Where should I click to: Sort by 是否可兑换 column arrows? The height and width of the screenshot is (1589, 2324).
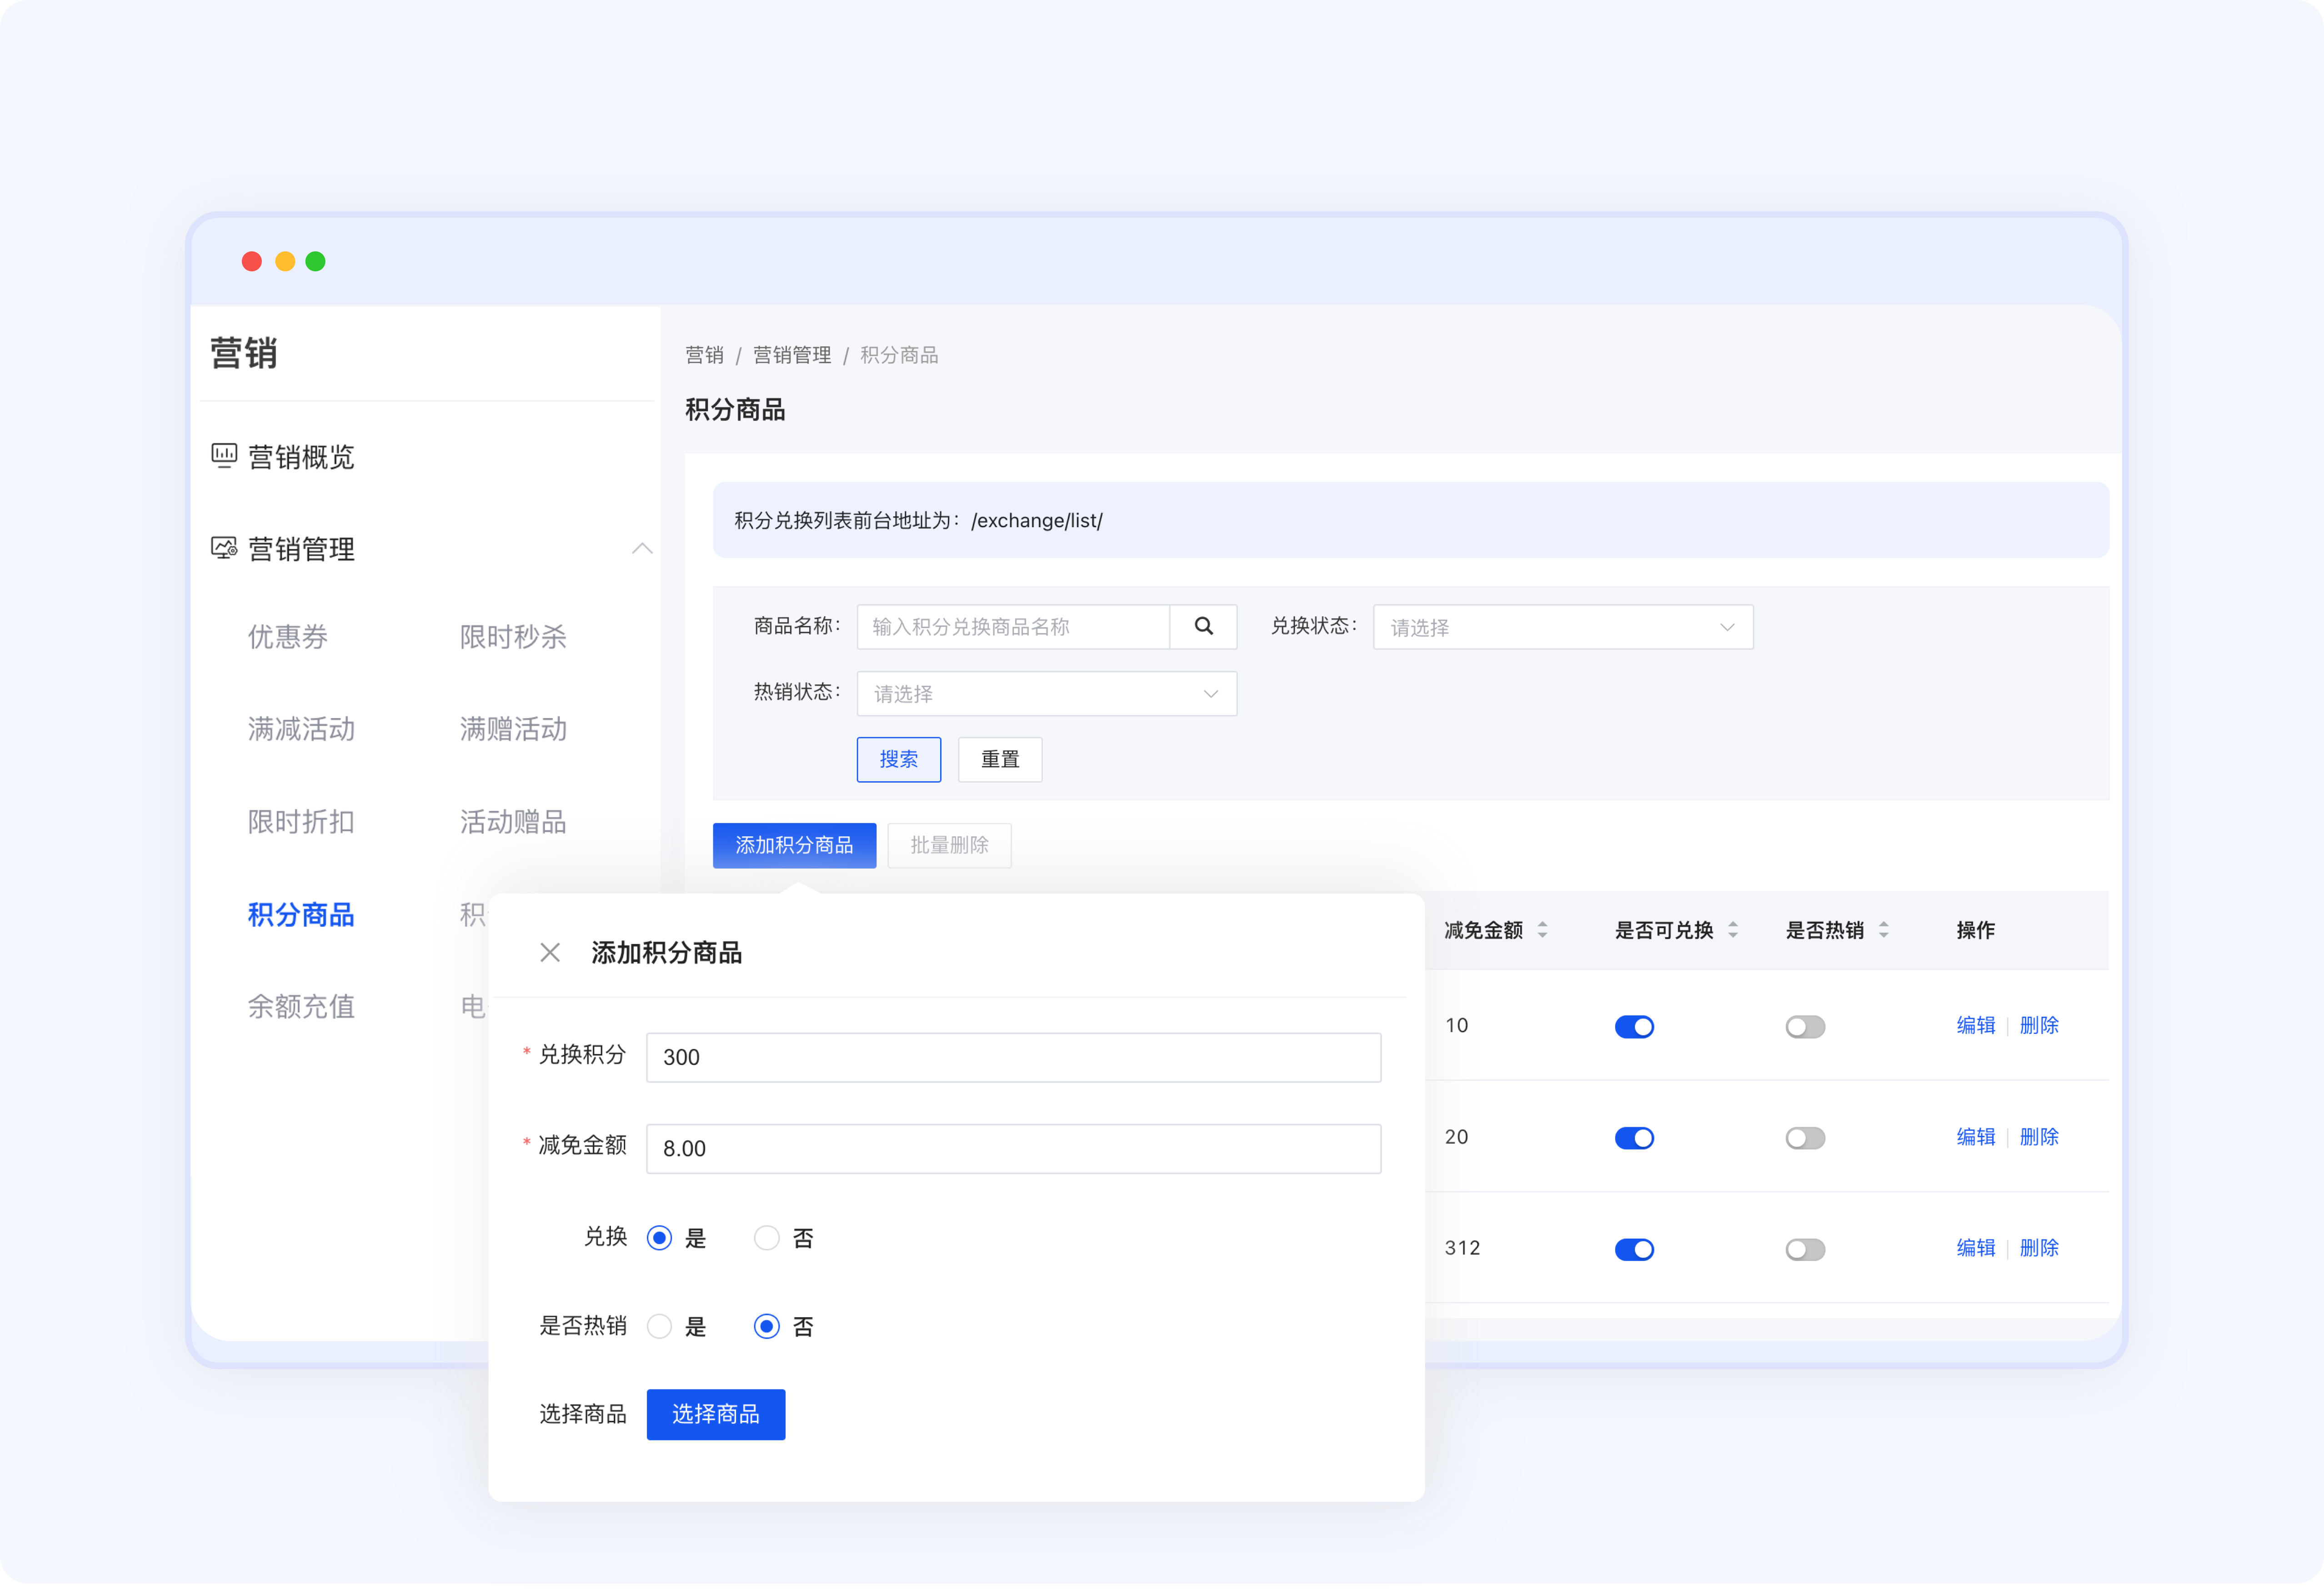pos(1732,930)
